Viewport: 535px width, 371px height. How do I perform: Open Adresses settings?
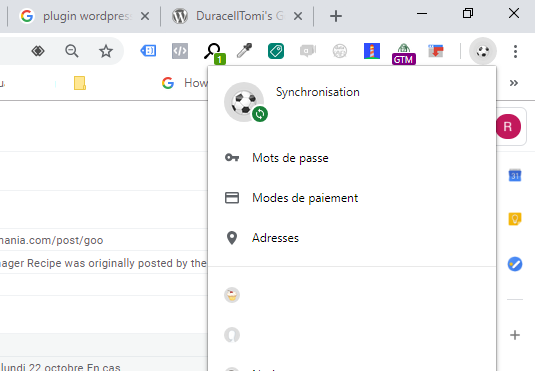(352, 238)
